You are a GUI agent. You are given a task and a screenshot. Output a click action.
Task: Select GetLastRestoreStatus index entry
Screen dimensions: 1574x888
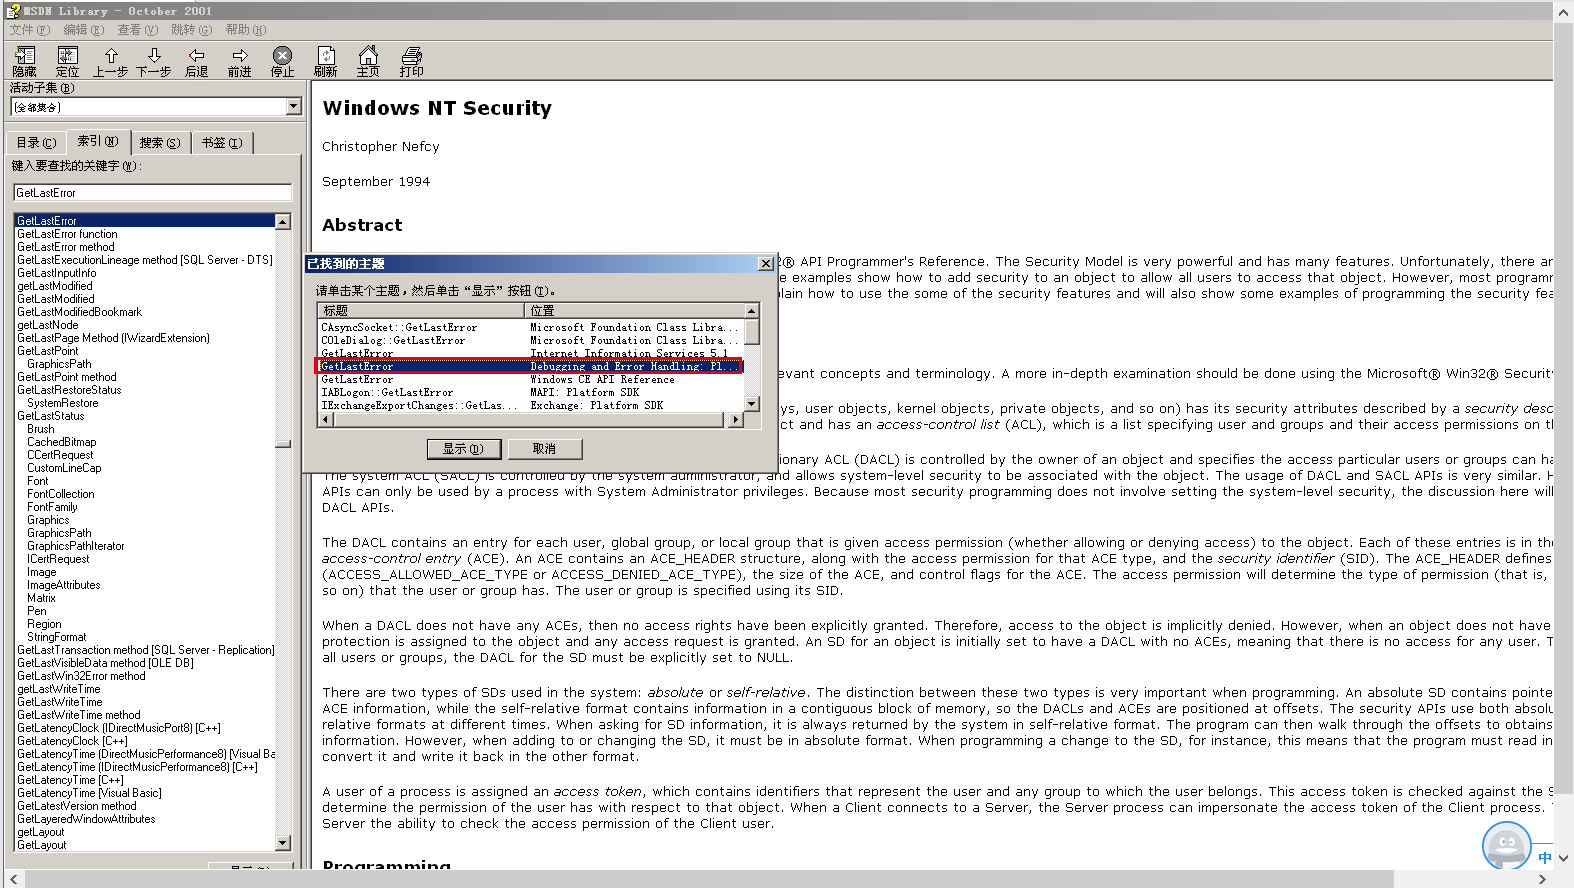tap(69, 390)
